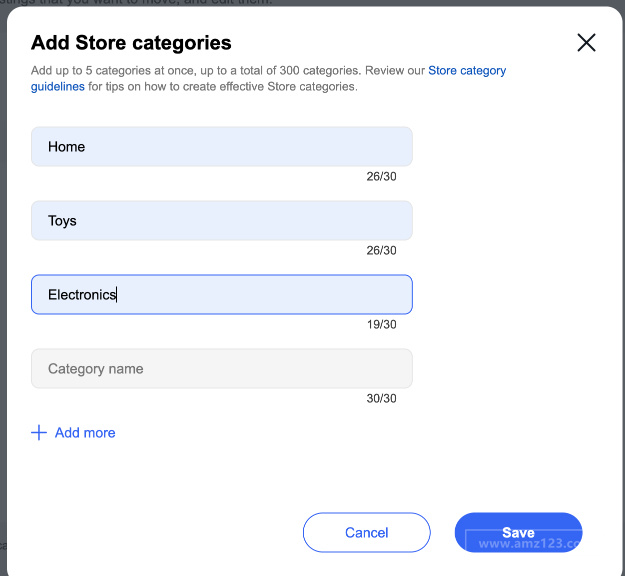The height and width of the screenshot is (576, 625).
Task: Click the 26/30 counter under Toys
Action: (381, 251)
